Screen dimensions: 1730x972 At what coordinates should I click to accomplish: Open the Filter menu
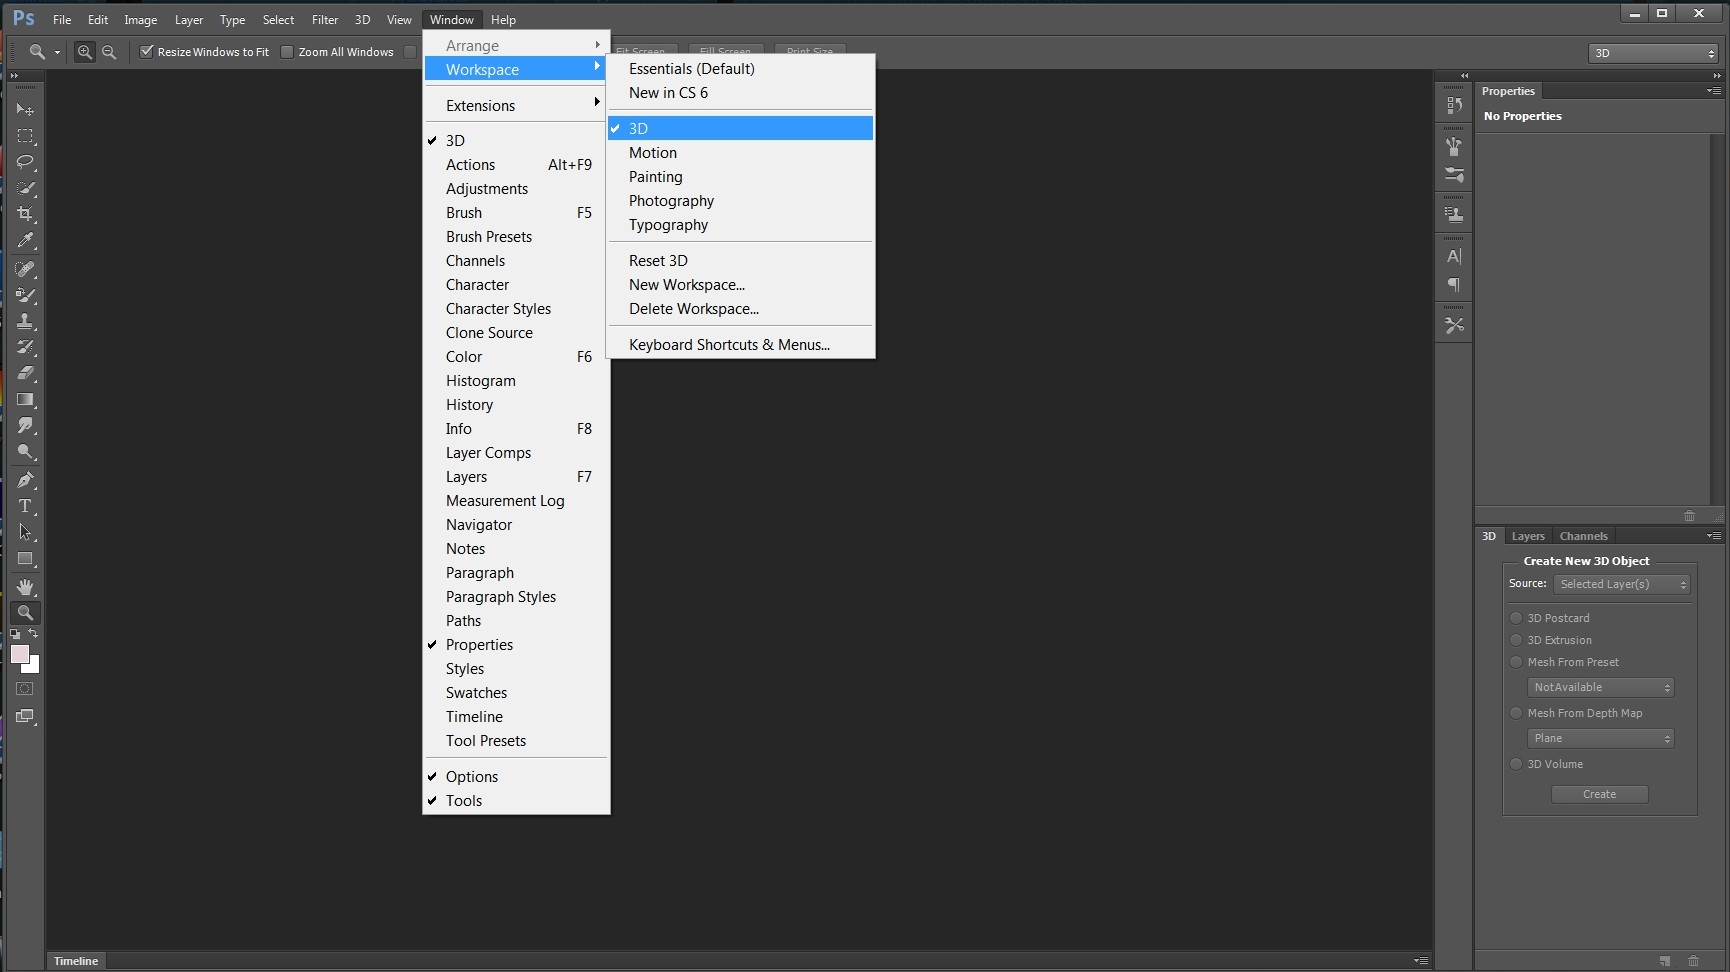(x=325, y=20)
